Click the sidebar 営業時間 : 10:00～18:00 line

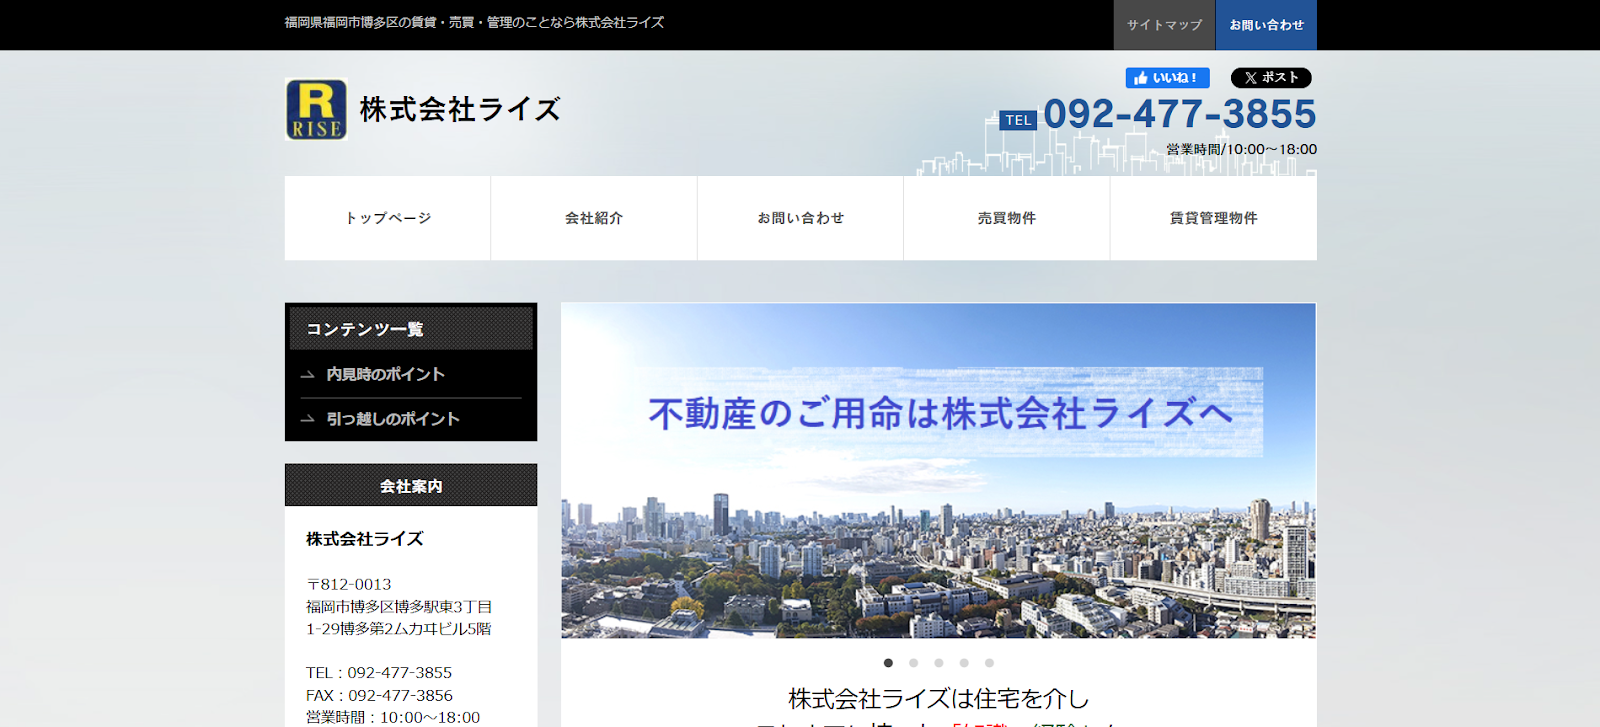[x=393, y=717]
